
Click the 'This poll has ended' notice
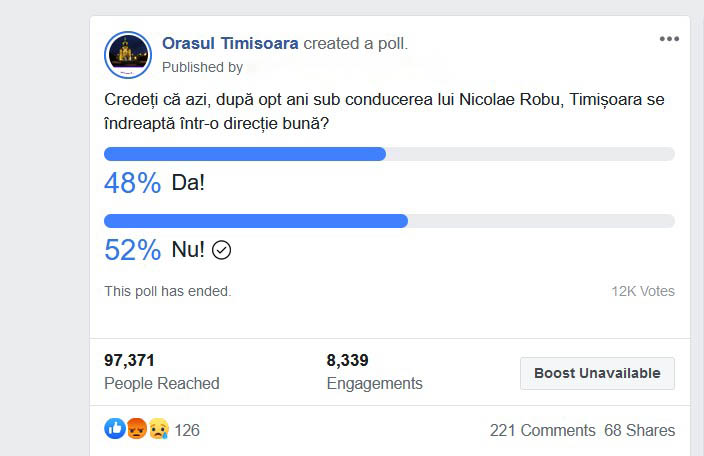(x=168, y=291)
